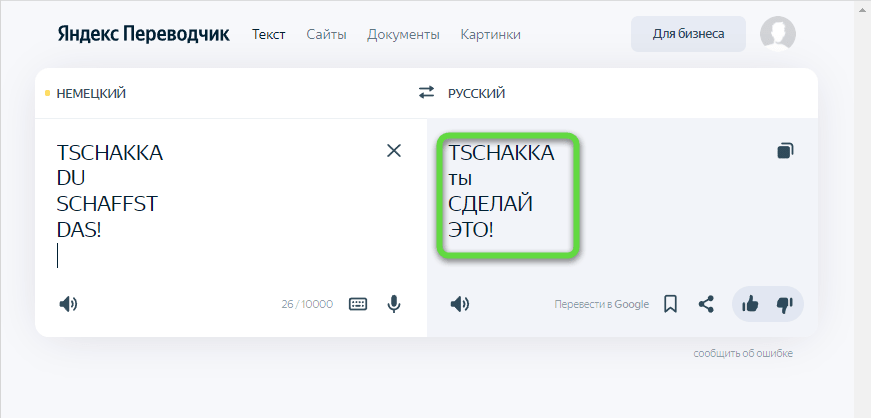Click the Перевести в Google link
The height and width of the screenshot is (418, 871).
[602, 304]
